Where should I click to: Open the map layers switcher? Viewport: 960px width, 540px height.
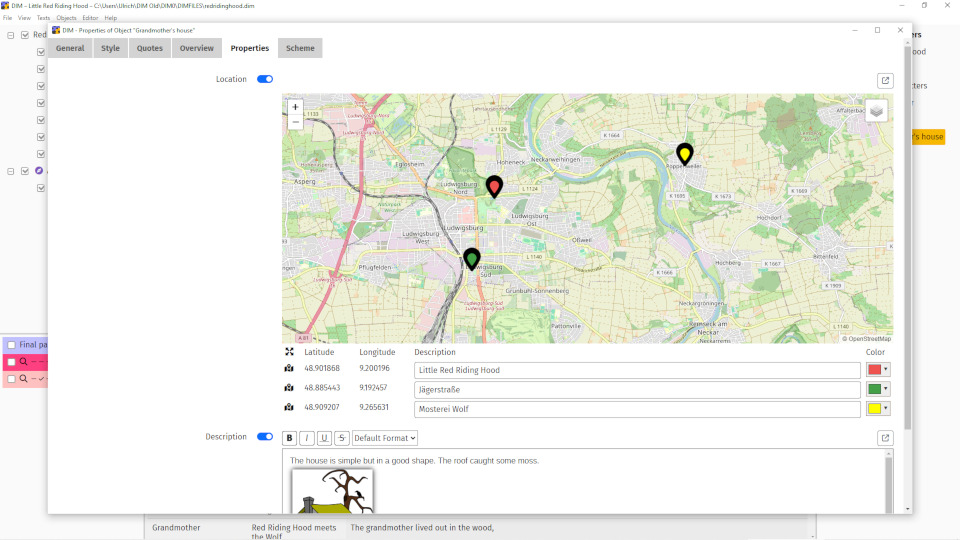876,111
